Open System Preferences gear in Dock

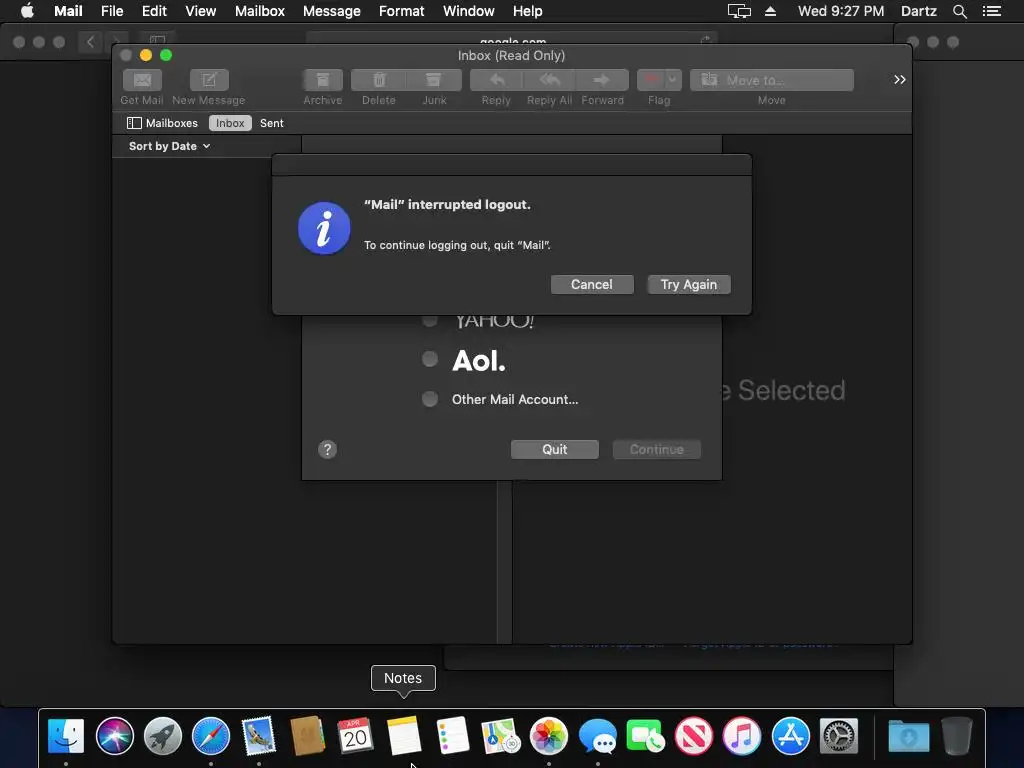(x=839, y=735)
